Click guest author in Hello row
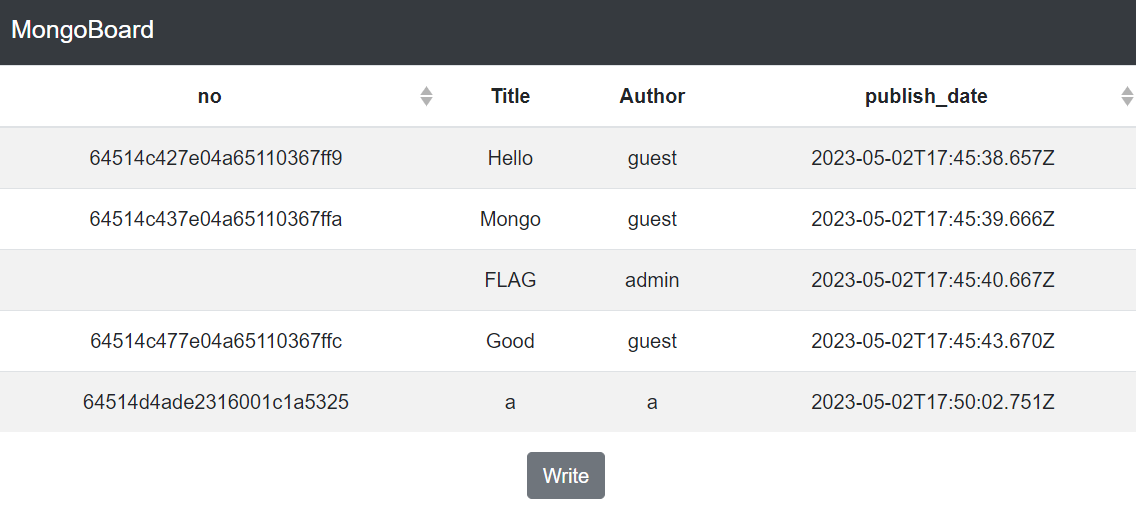The width and height of the screenshot is (1136, 520). 652,158
